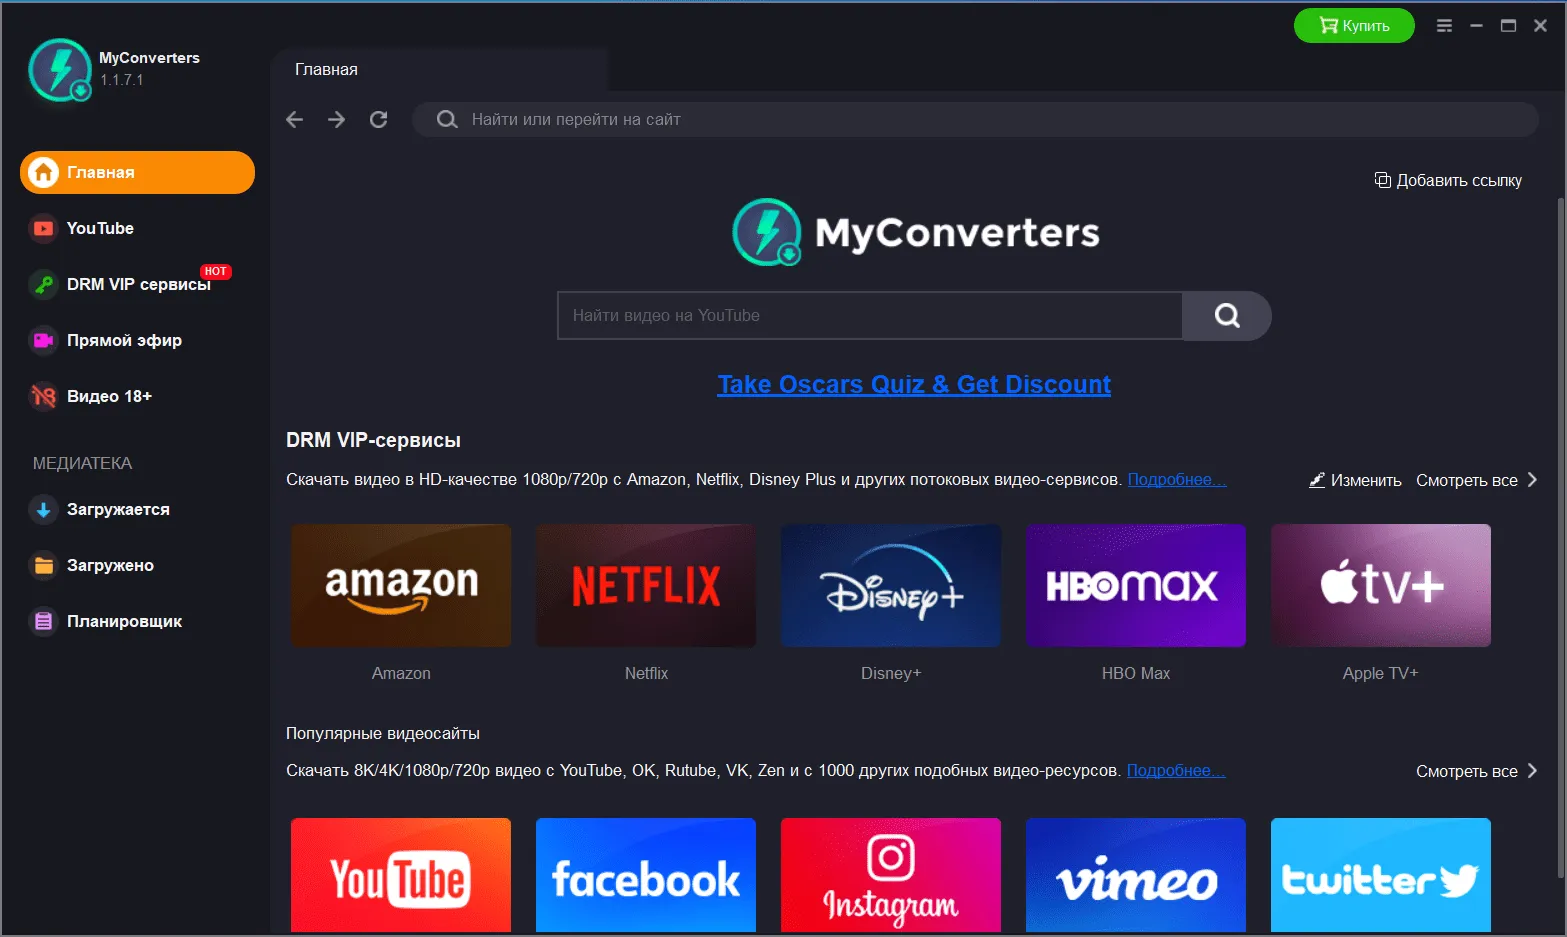Click the Apple TV+ caption under tile

tap(1381, 673)
